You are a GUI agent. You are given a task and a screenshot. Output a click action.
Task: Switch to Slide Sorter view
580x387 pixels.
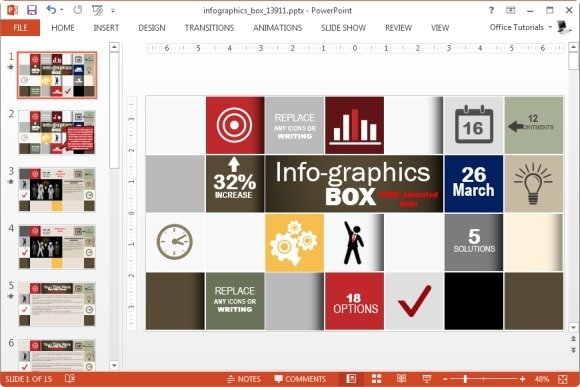(377, 378)
